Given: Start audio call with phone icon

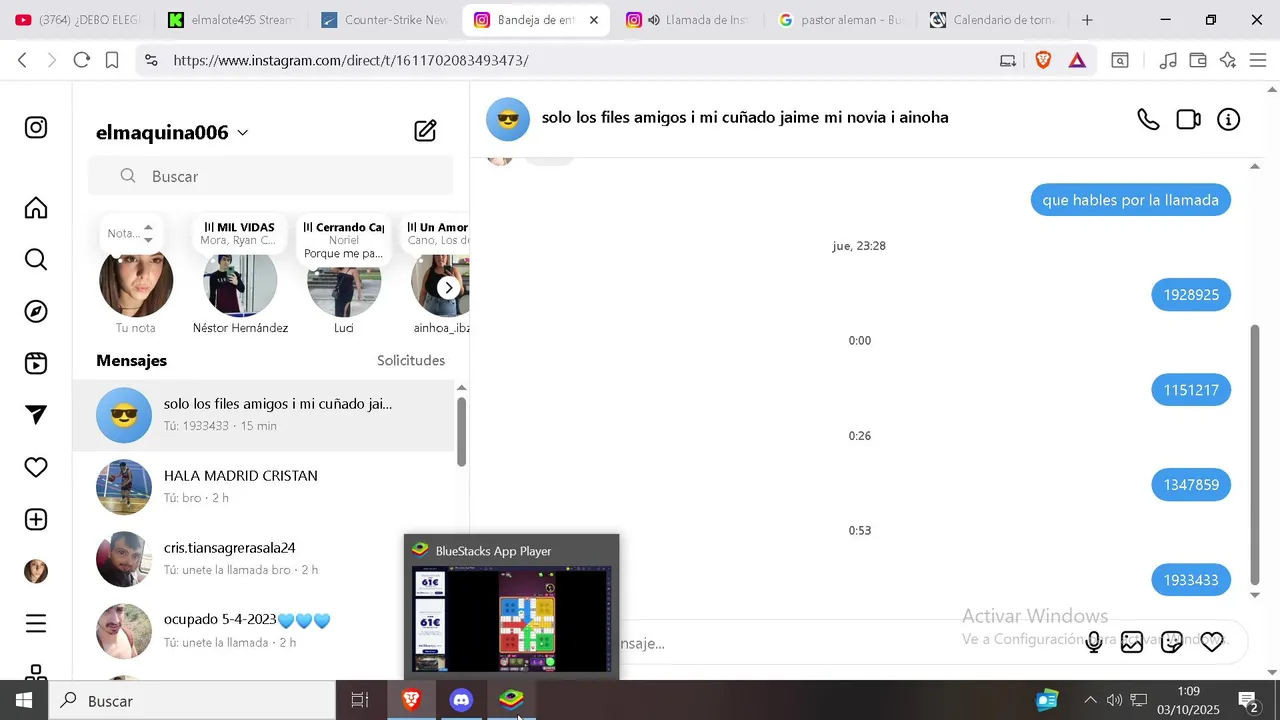Looking at the screenshot, I should [1148, 120].
